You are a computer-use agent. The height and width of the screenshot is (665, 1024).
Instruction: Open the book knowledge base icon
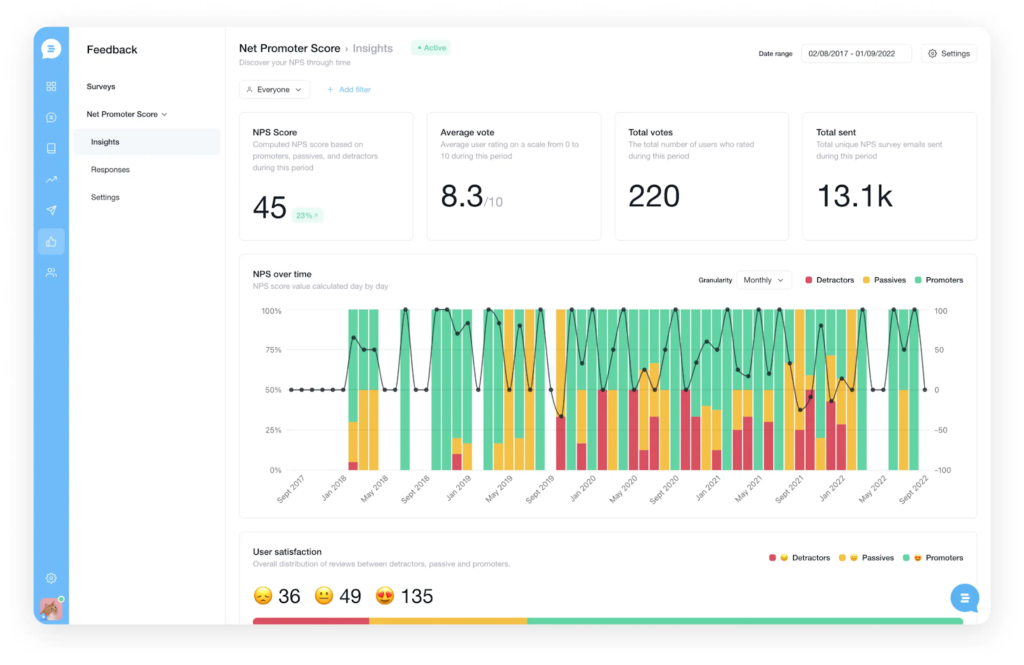click(x=51, y=148)
